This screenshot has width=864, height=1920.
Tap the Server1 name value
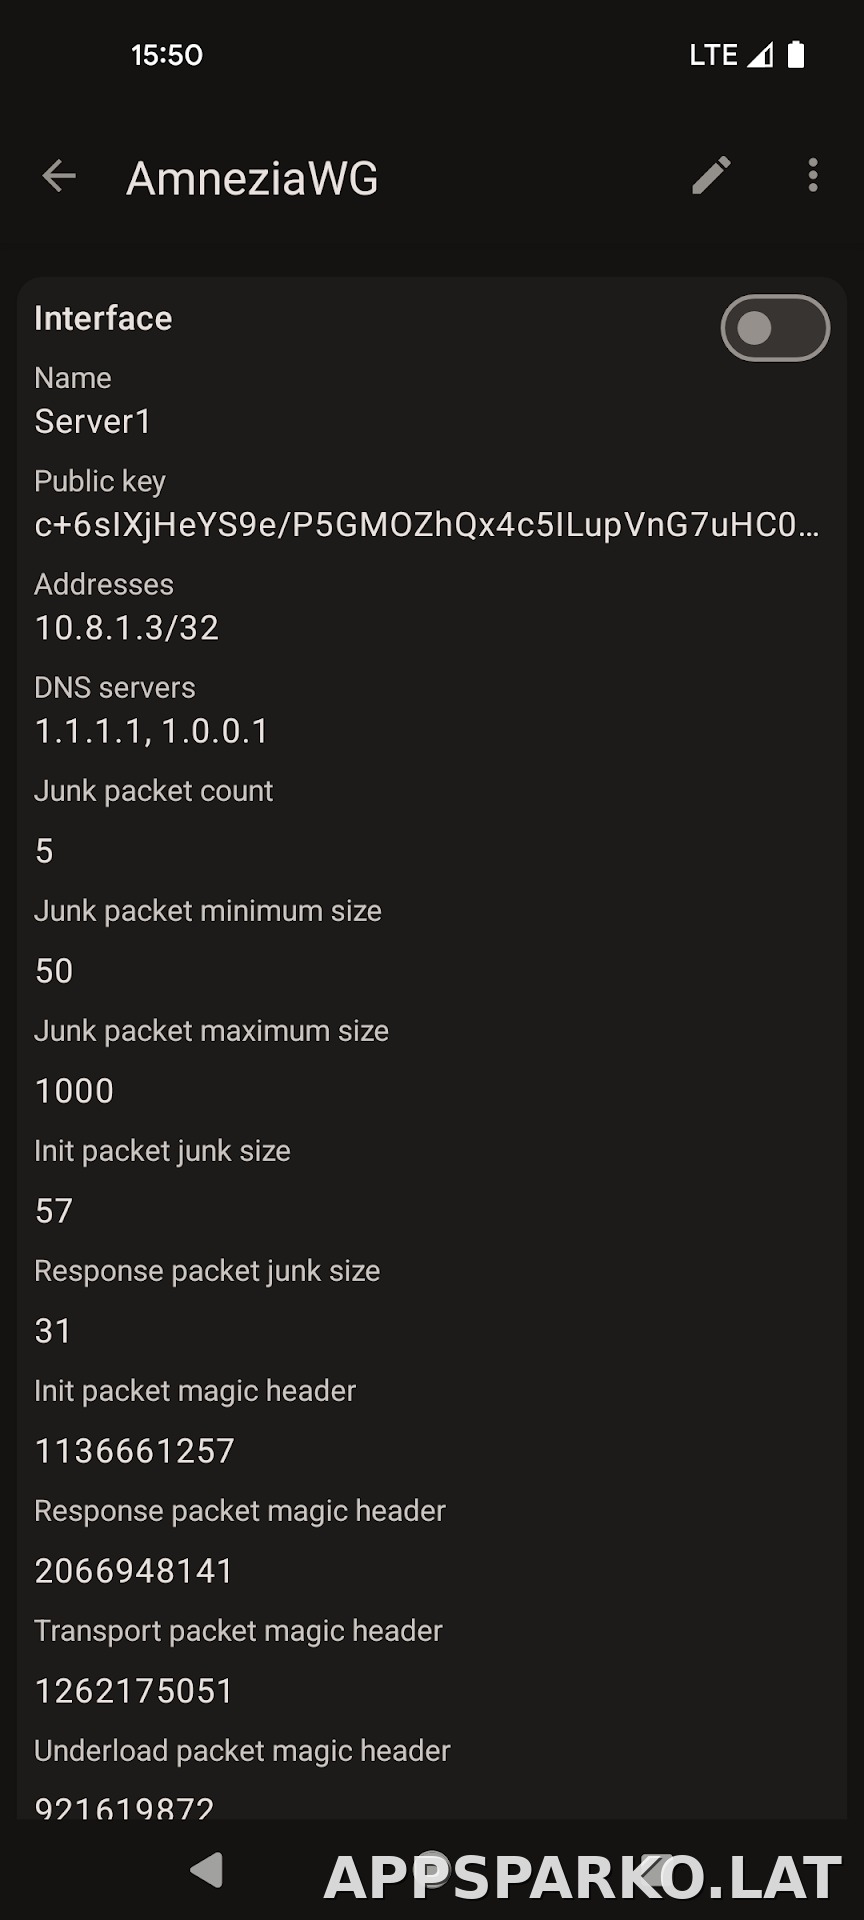coord(93,422)
